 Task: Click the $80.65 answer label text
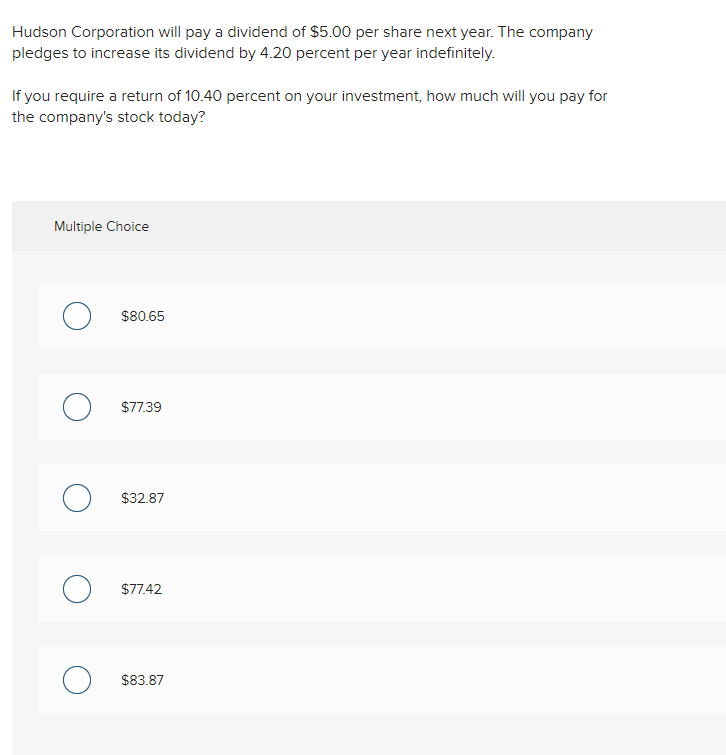coord(142,316)
